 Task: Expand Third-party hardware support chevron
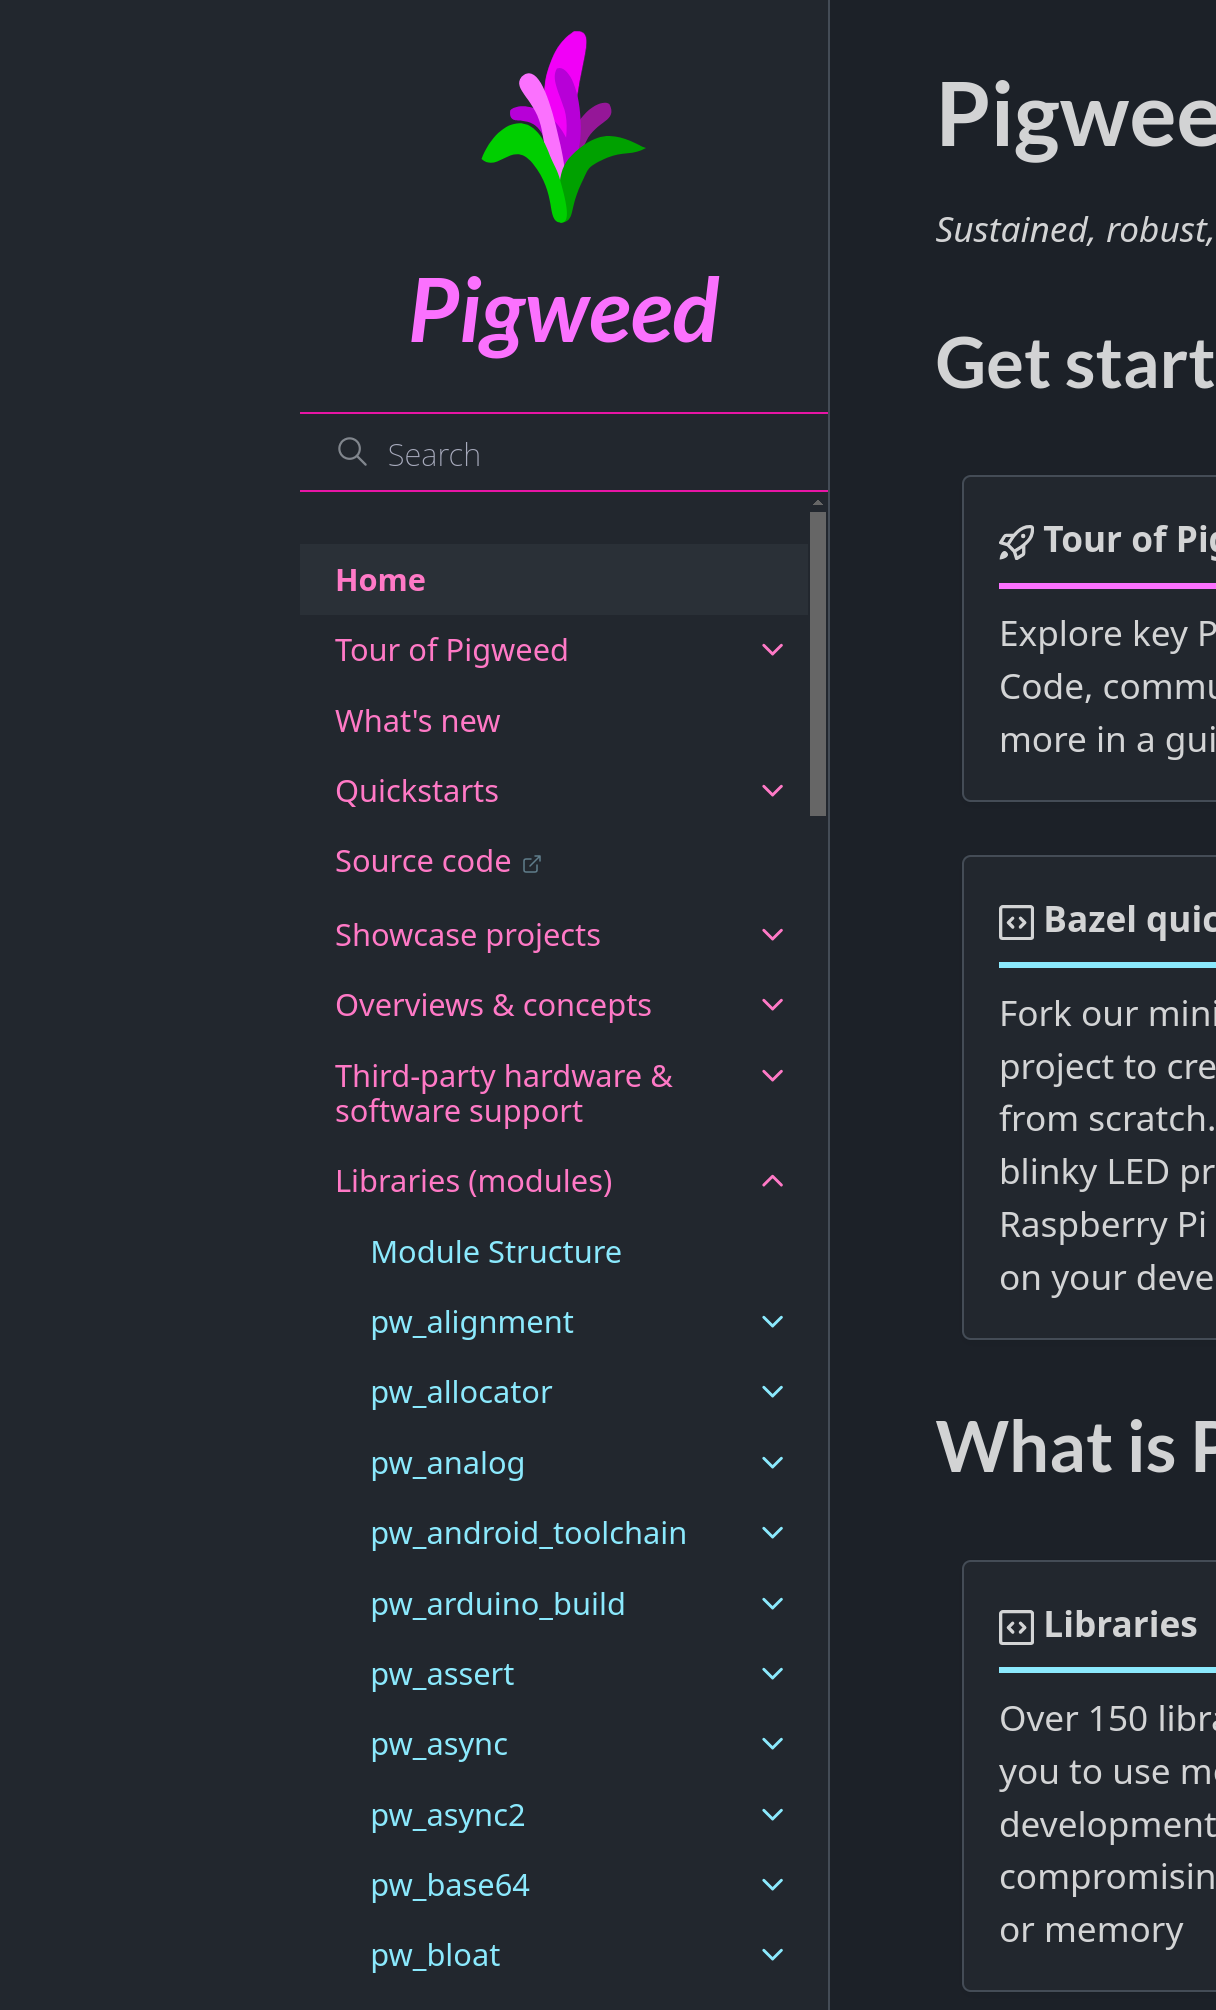(773, 1076)
